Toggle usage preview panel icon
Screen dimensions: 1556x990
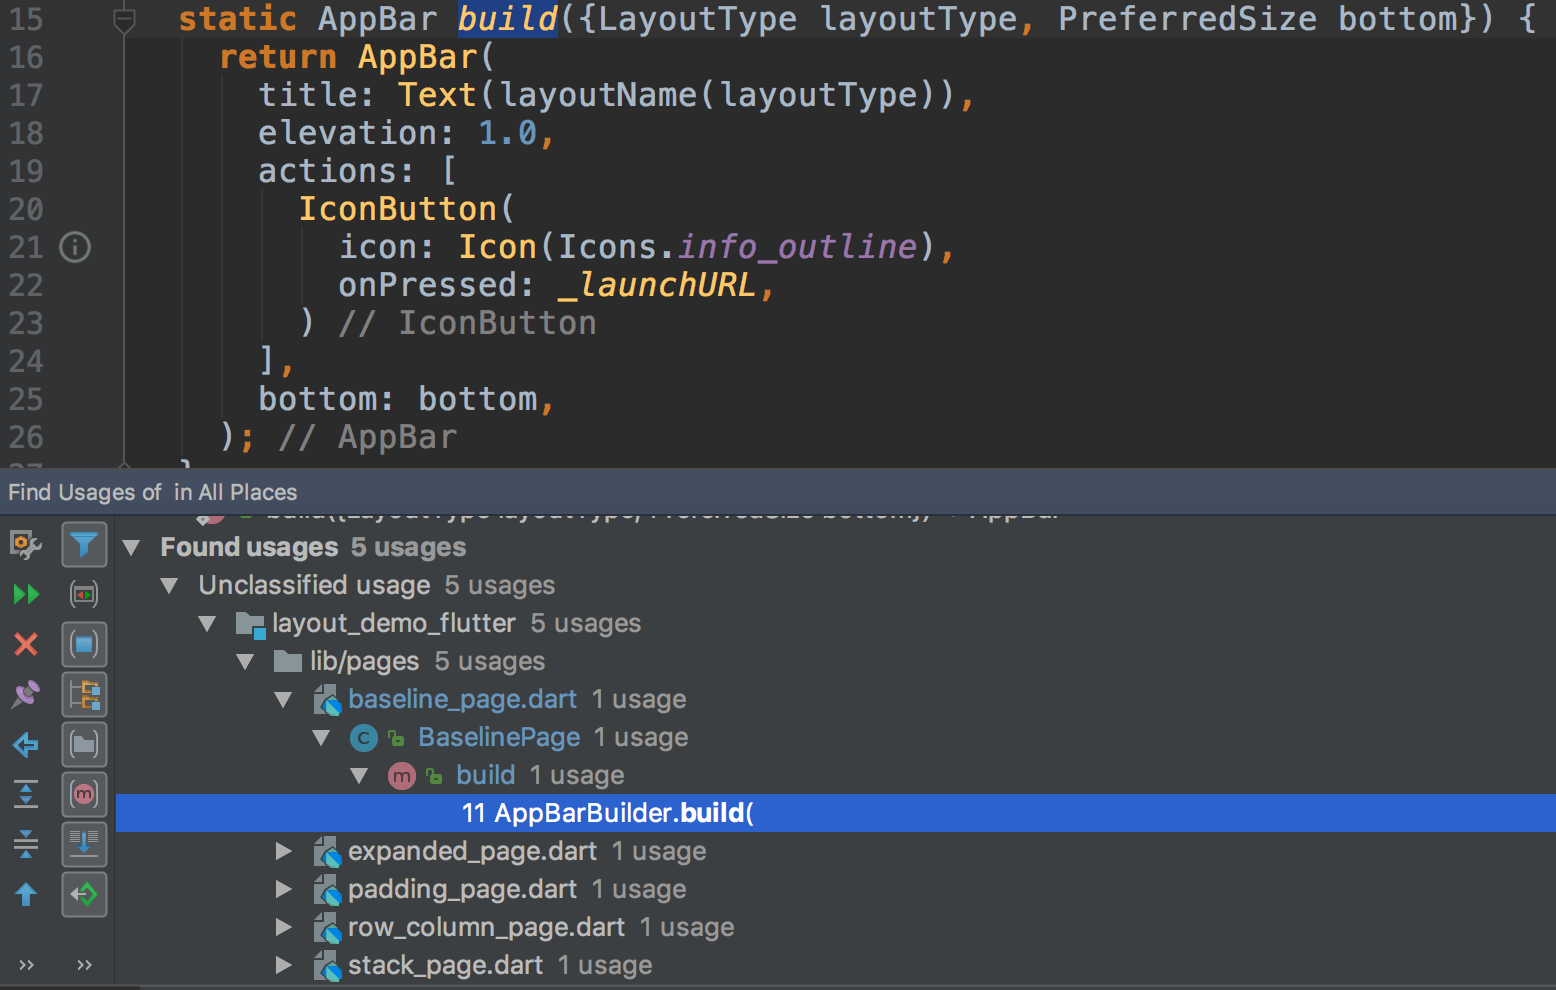(x=84, y=895)
